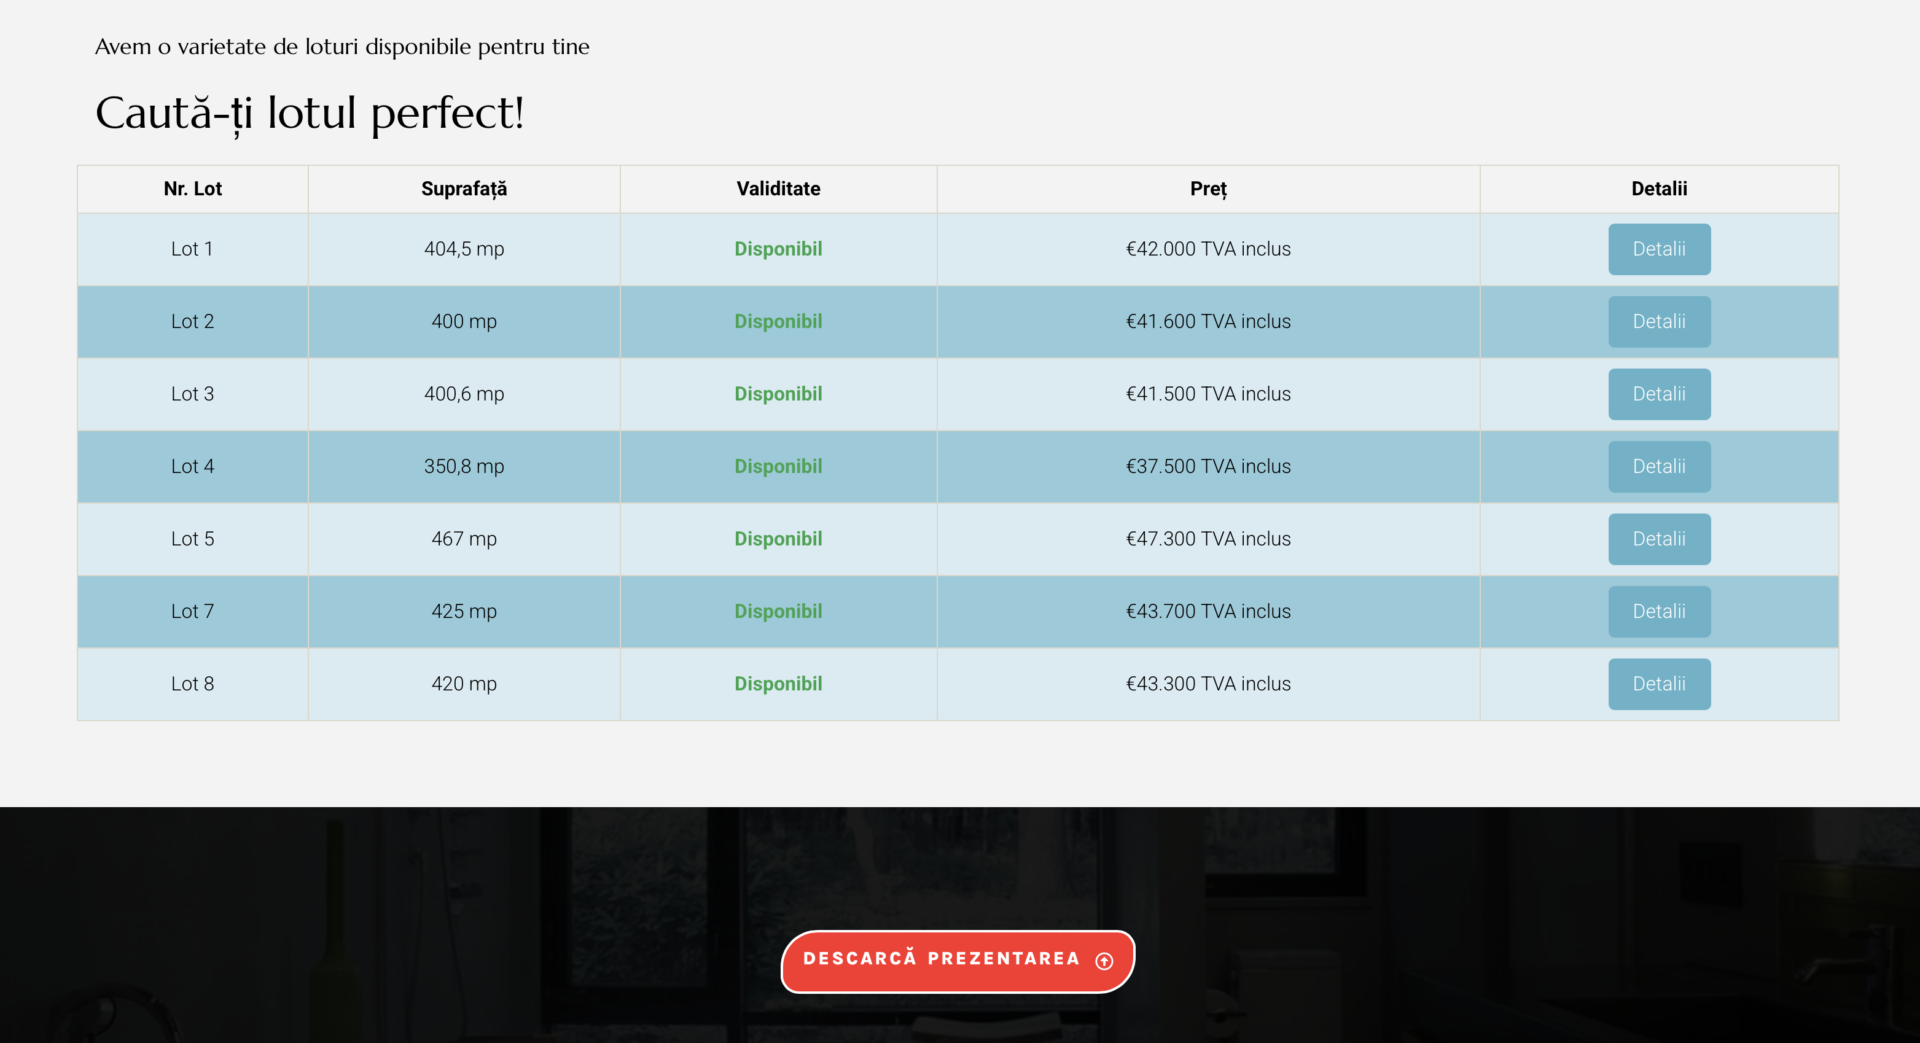Click the arrow icon in Descarcă Prezentarea
This screenshot has width=1920, height=1043.
(x=1104, y=961)
